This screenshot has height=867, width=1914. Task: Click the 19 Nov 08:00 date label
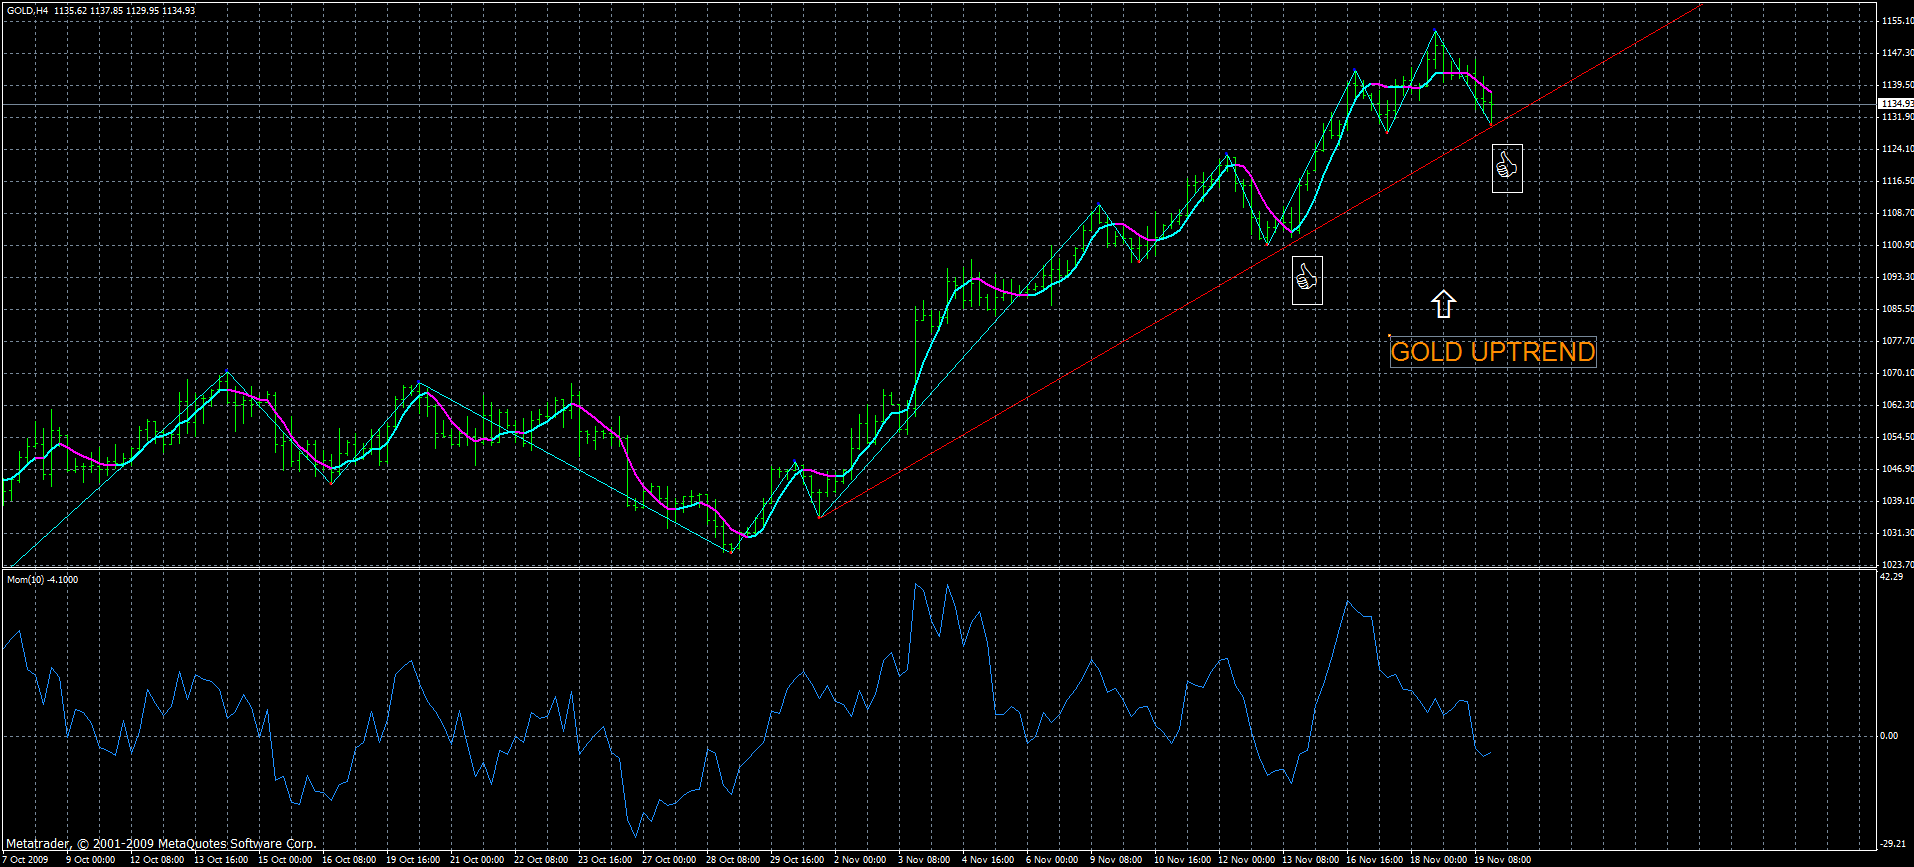(x=1502, y=860)
